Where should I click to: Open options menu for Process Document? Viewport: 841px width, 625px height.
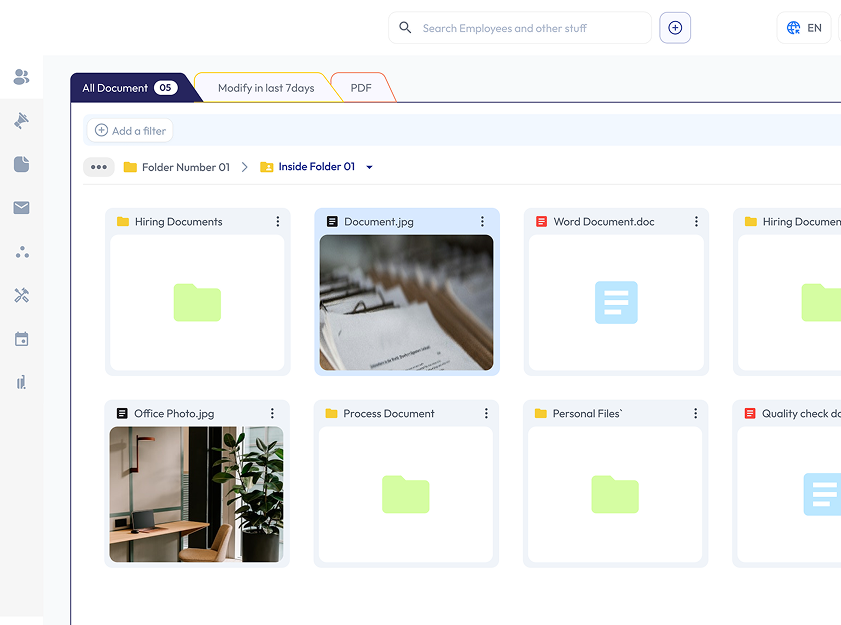coord(486,413)
